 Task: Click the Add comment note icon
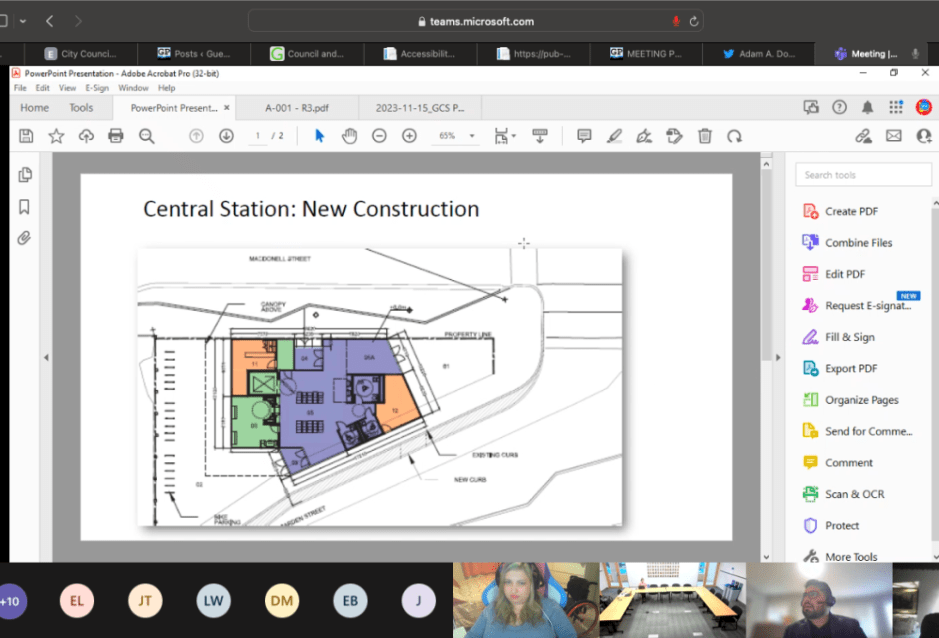[584, 136]
